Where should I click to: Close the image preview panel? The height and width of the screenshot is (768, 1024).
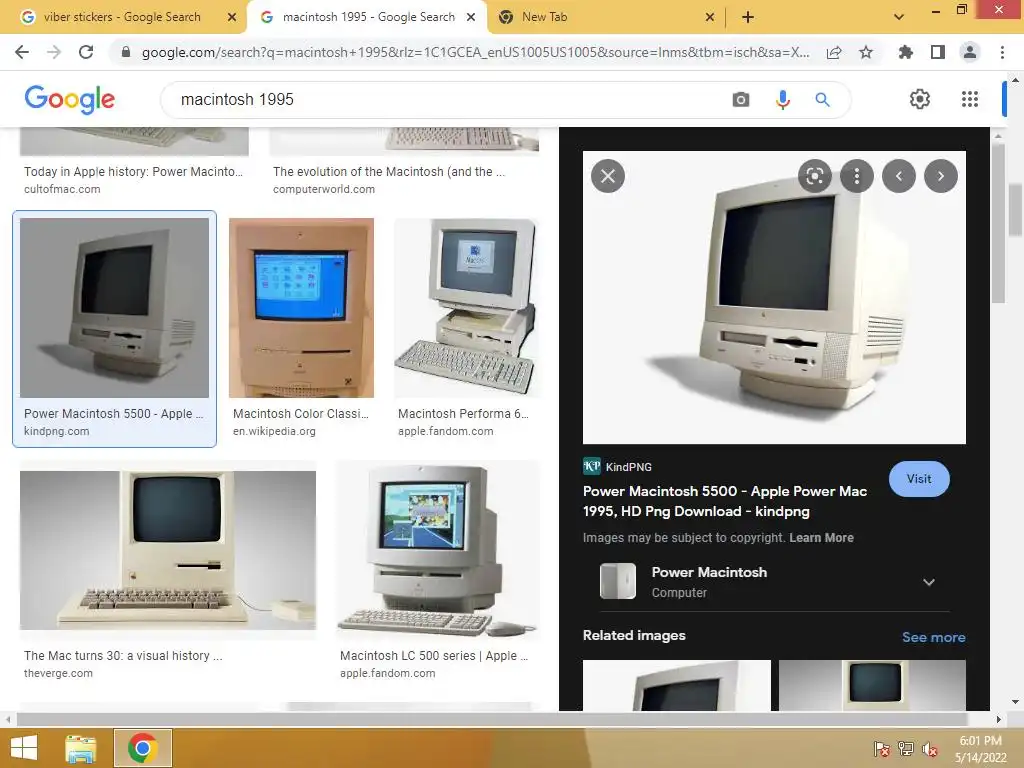pyautogui.click(x=608, y=176)
